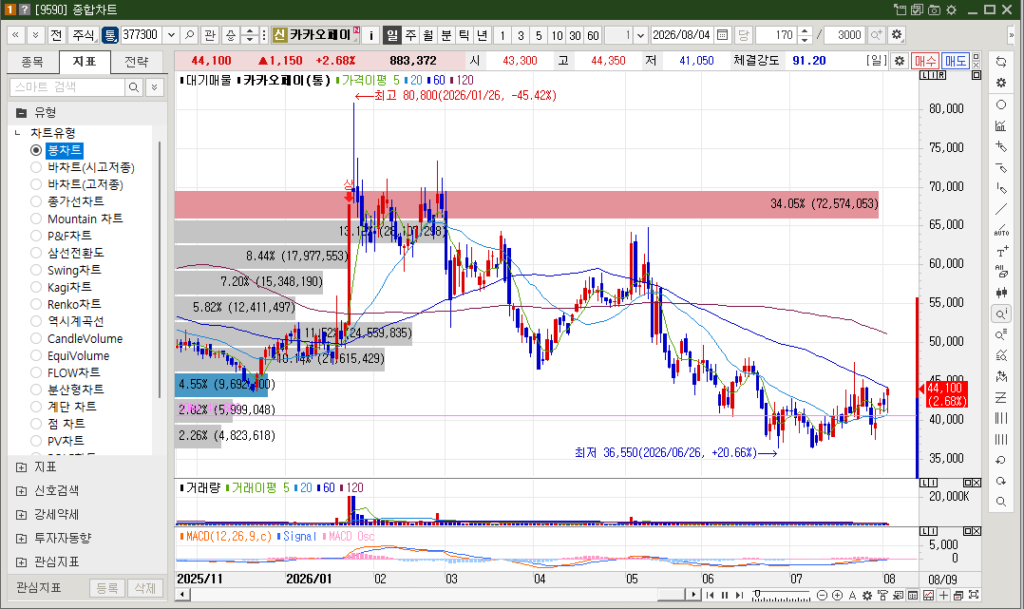1024x609 pixels.
Task: Select the 바차트(시고저종) radio button
Action: pos(36,168)
